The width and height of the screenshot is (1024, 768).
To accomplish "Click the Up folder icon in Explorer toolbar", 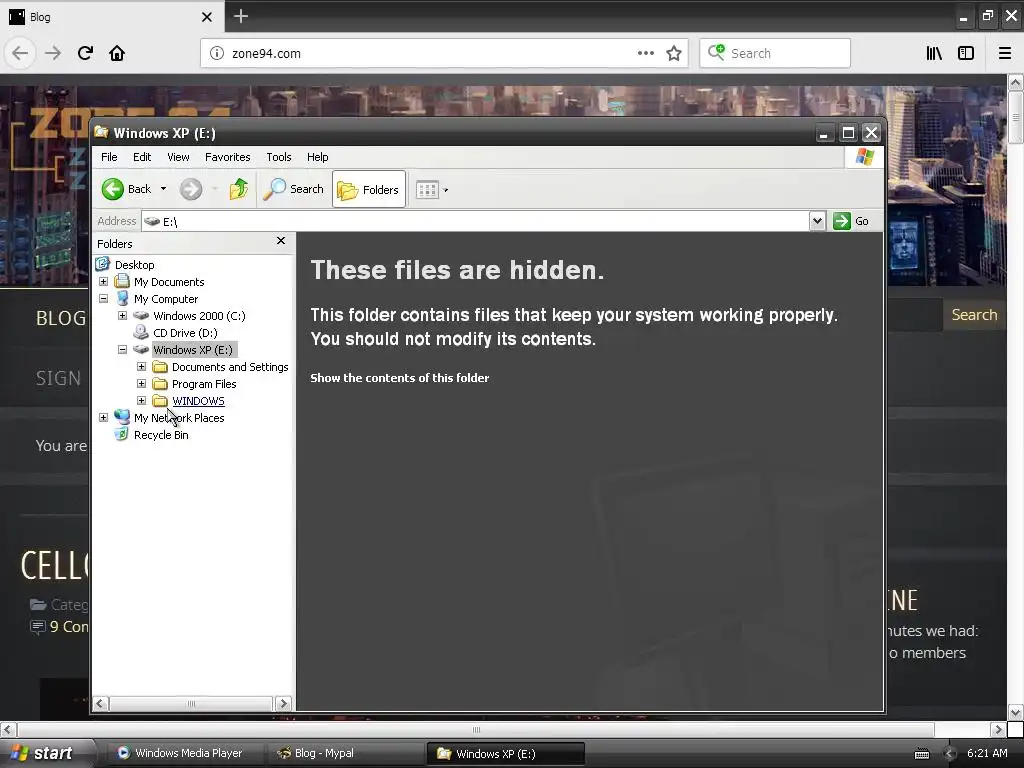I will click(x=238, y=189).
